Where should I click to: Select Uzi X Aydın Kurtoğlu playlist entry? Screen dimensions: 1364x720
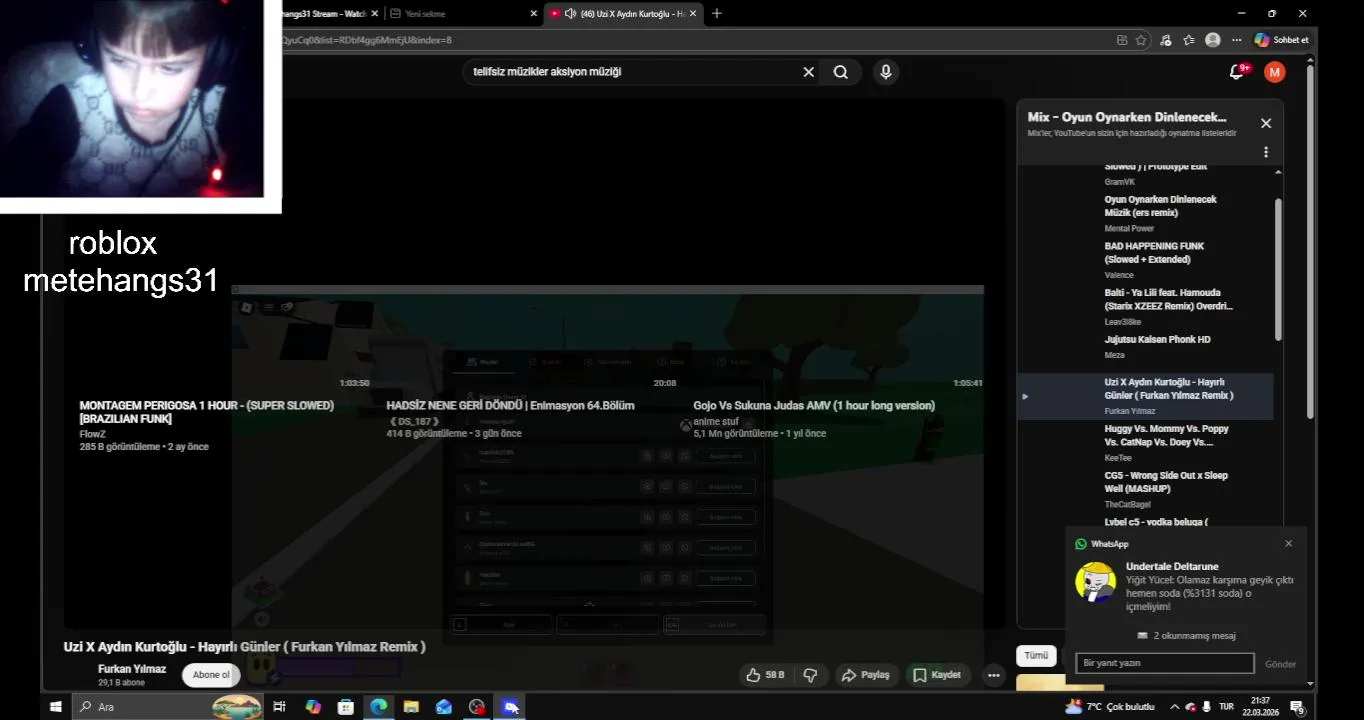click(x=1145, y=396)
